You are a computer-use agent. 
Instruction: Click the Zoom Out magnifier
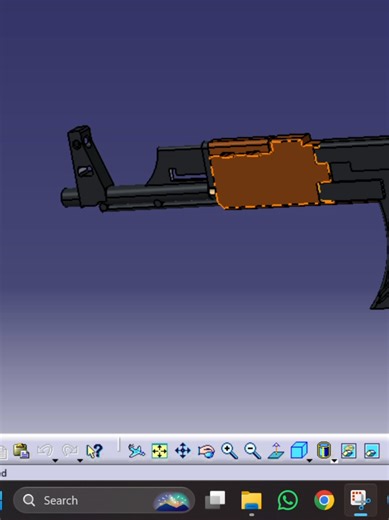click(x=253, y=451)
